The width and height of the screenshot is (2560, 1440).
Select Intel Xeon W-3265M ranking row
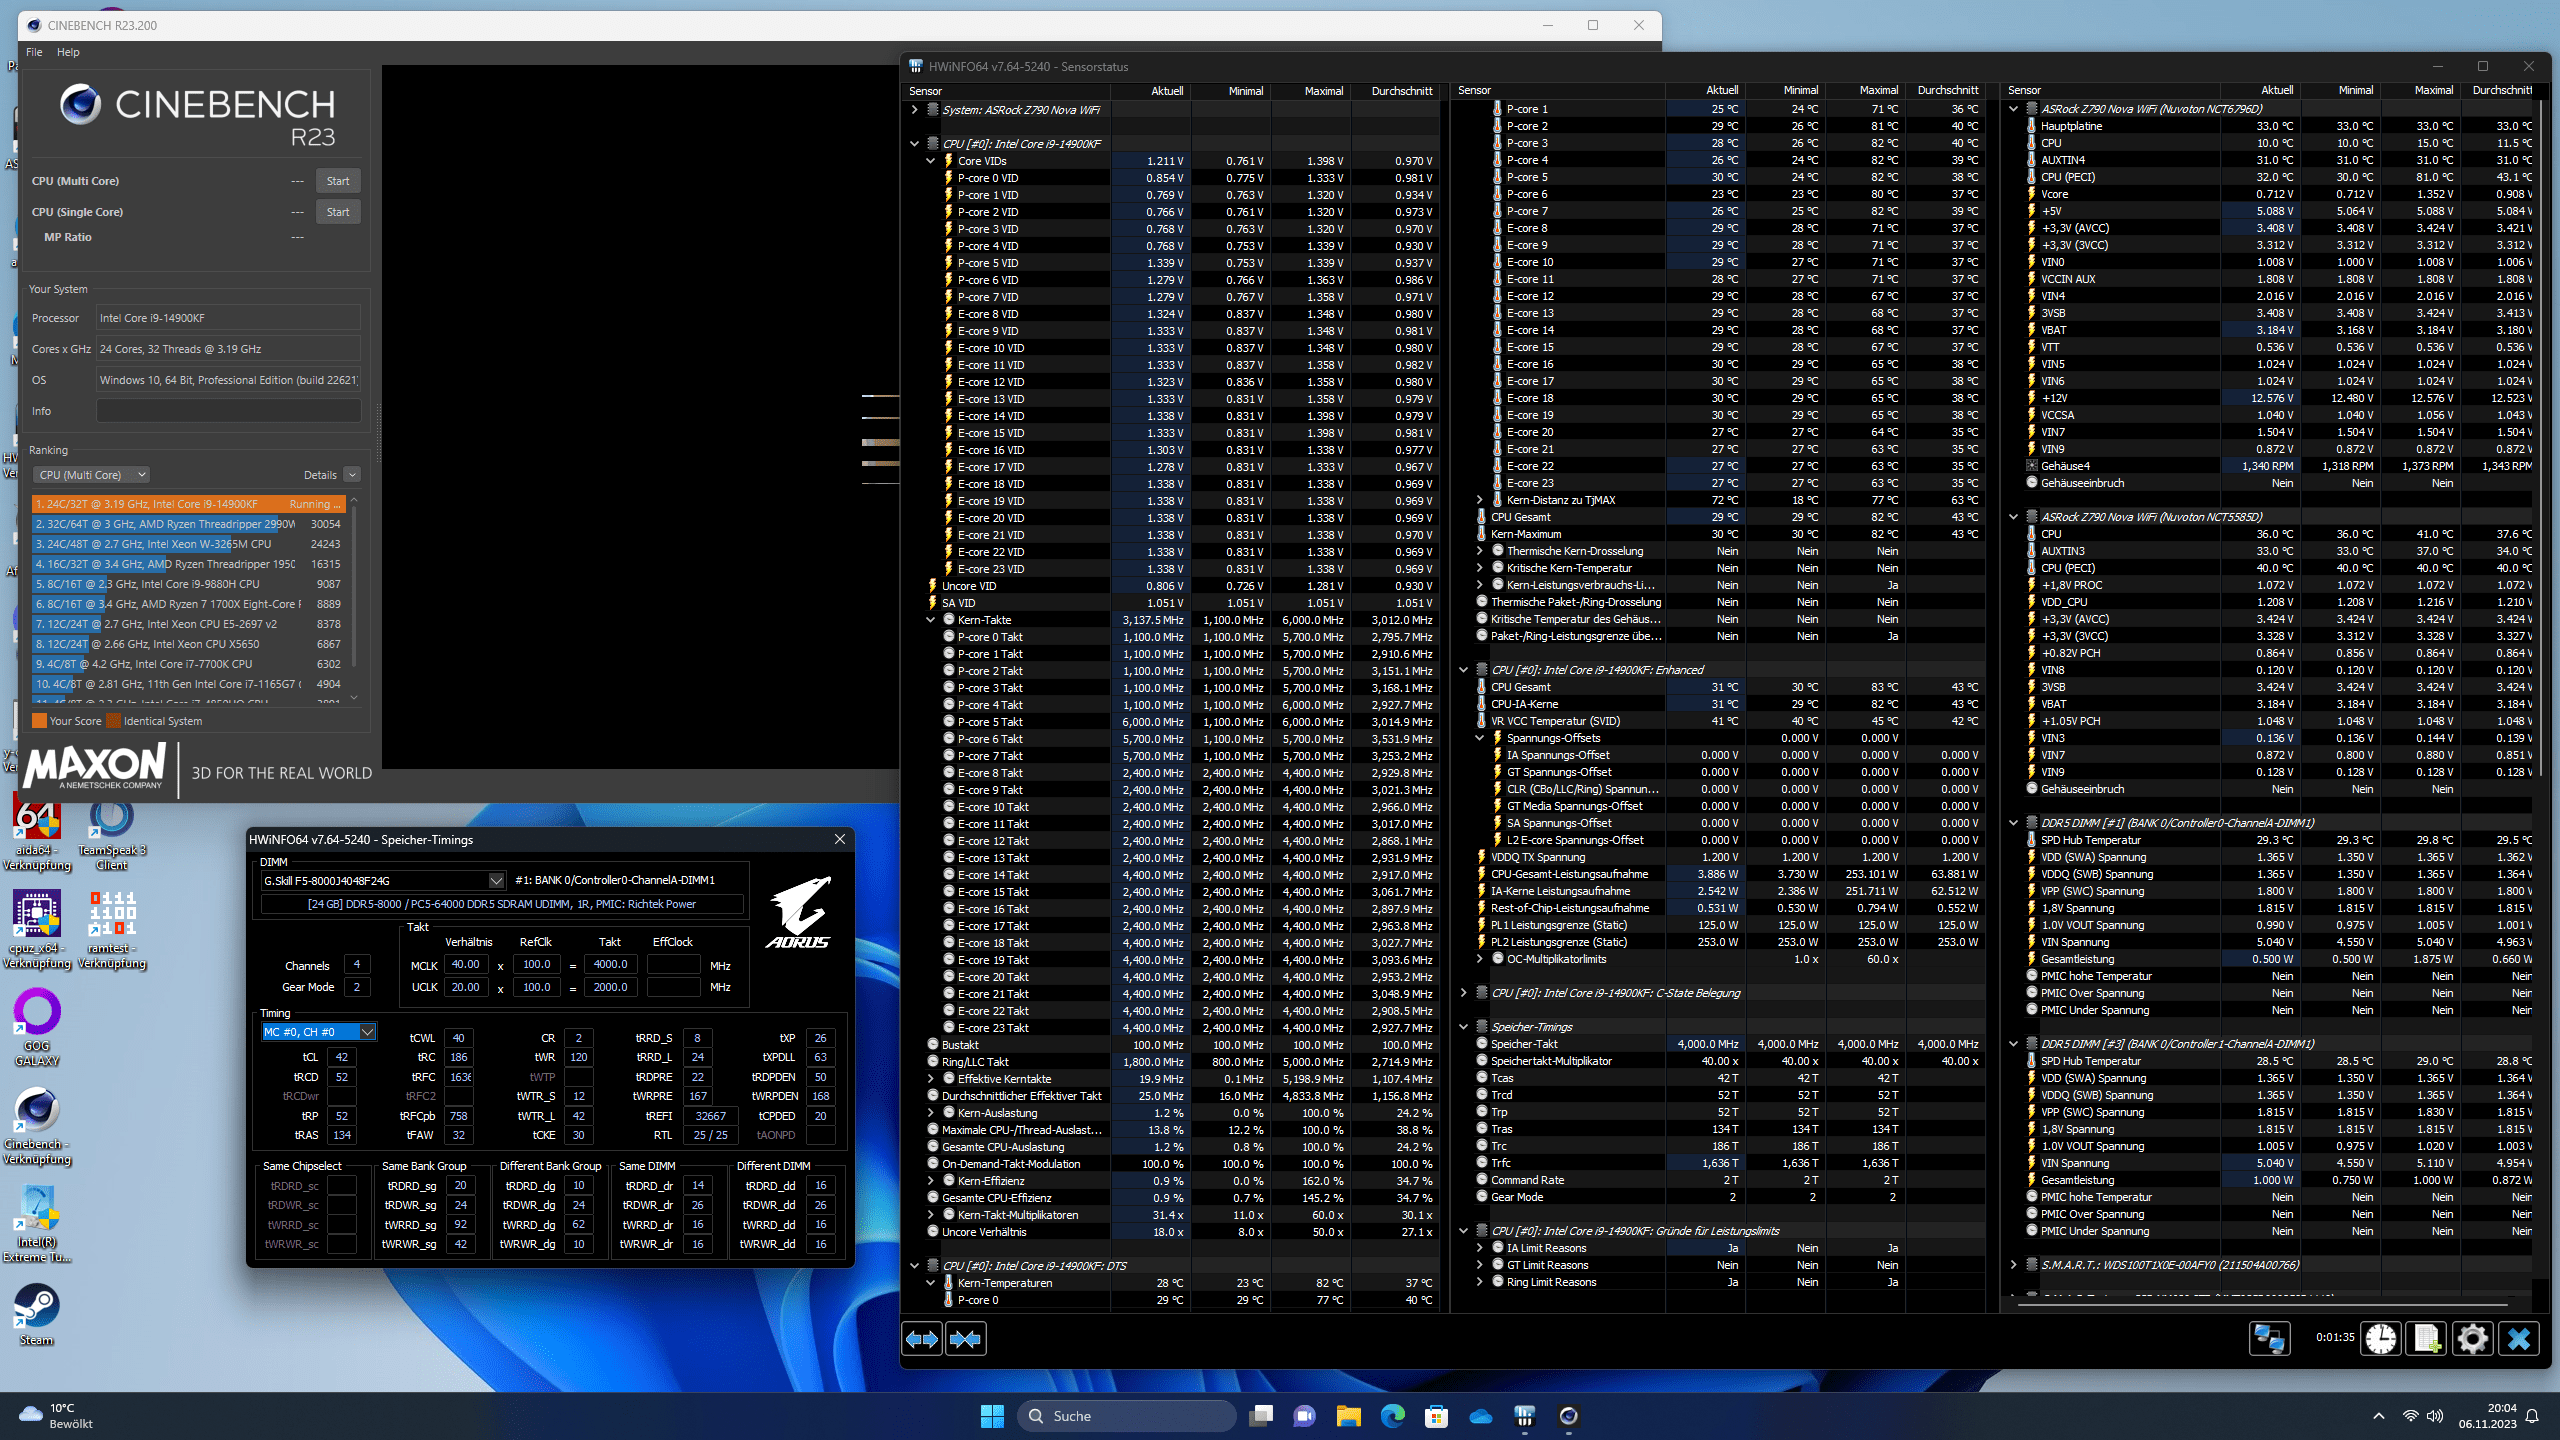tap(189, 544)
